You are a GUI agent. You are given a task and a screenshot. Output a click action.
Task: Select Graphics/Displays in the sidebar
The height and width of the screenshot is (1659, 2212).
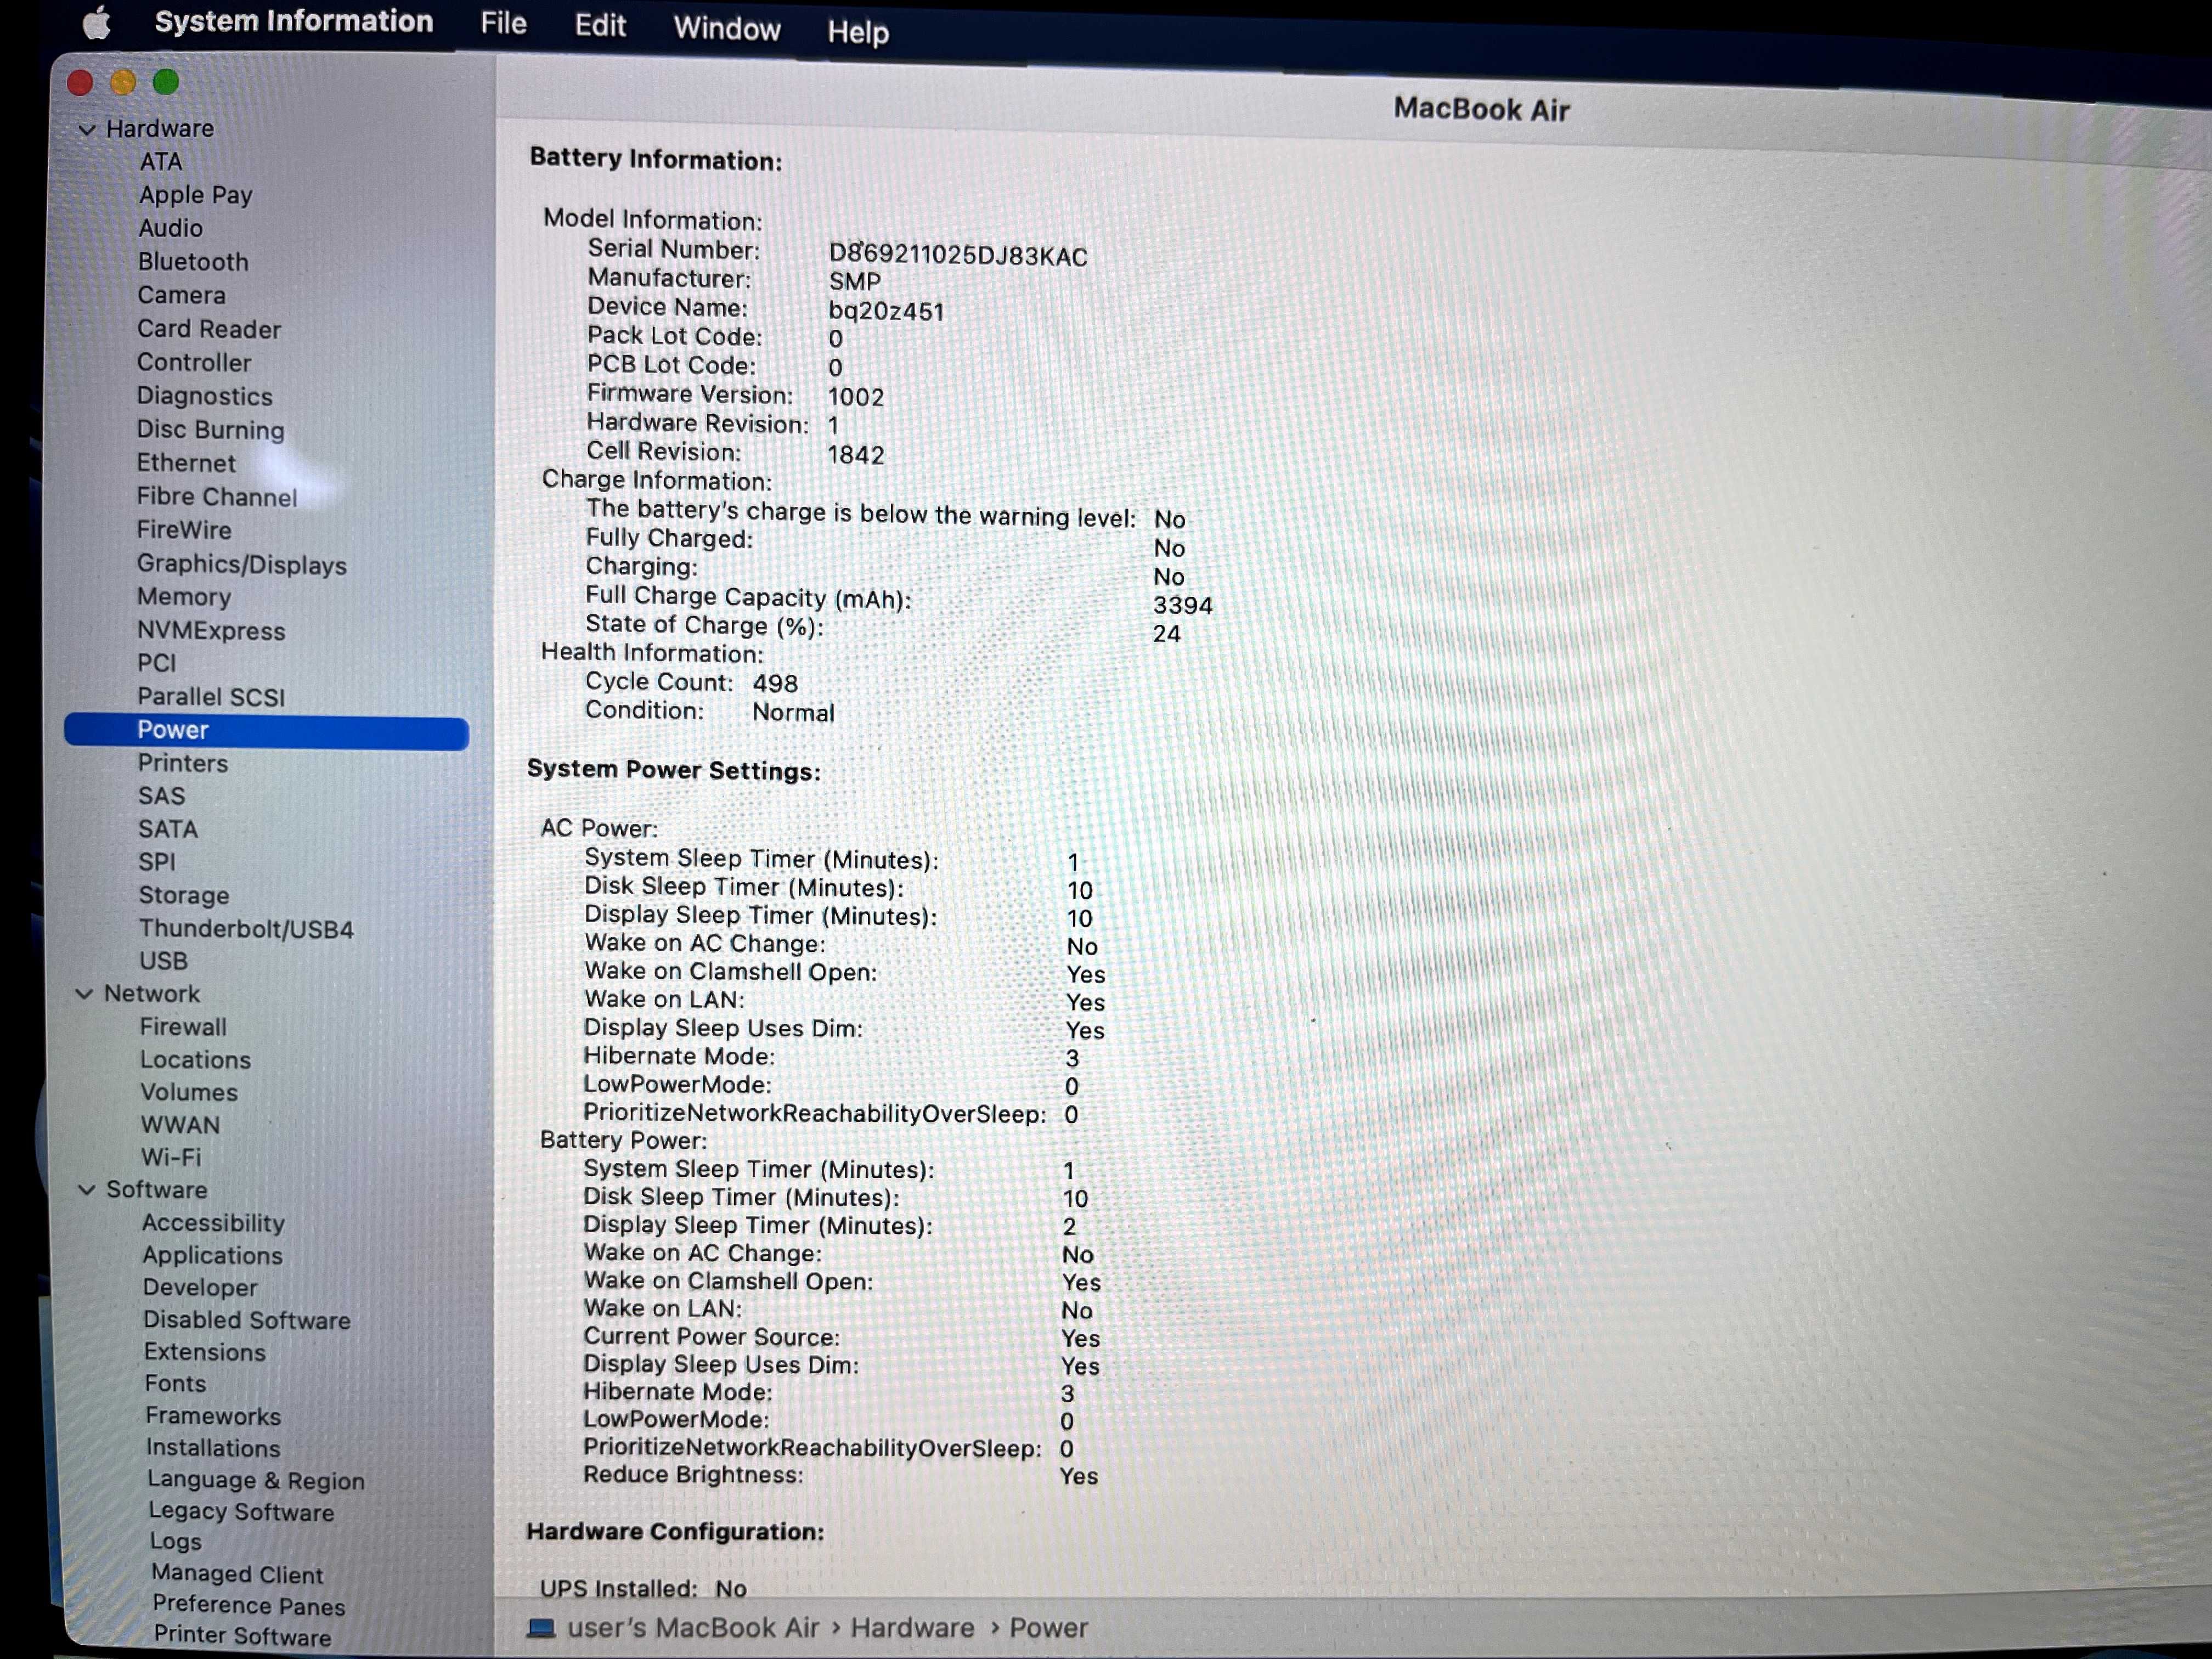tap(242, 564)
